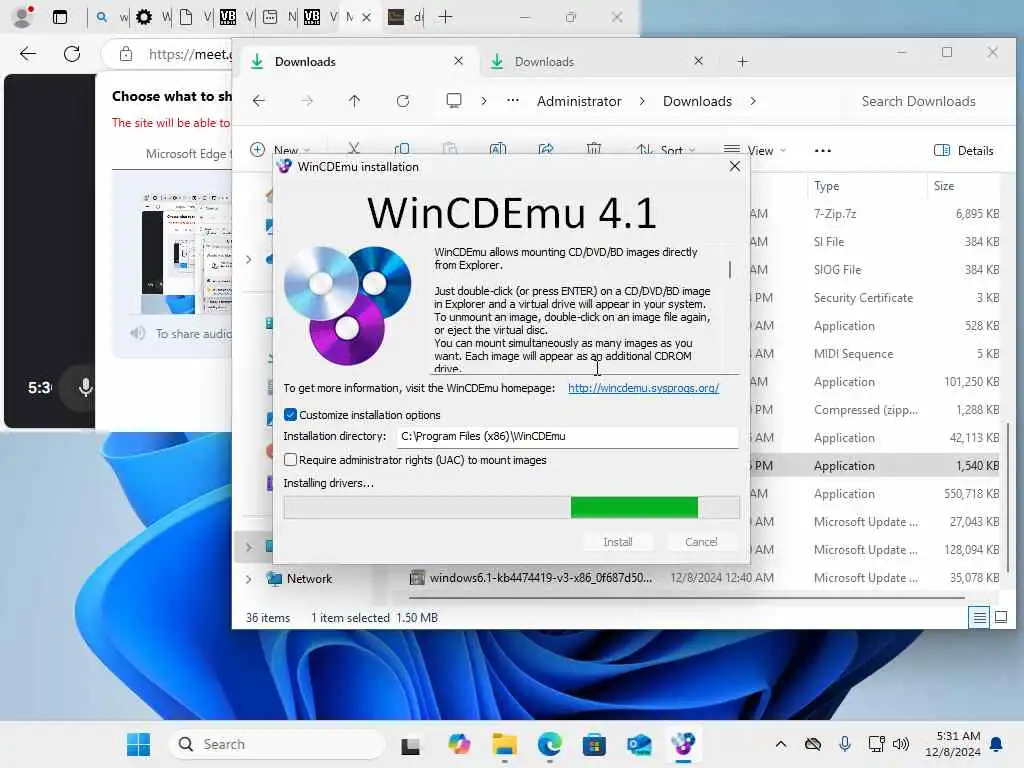The height and width of the screenshot is (768, 1024).
Task: Open the volume control in system tray
Action: point(901,744)
